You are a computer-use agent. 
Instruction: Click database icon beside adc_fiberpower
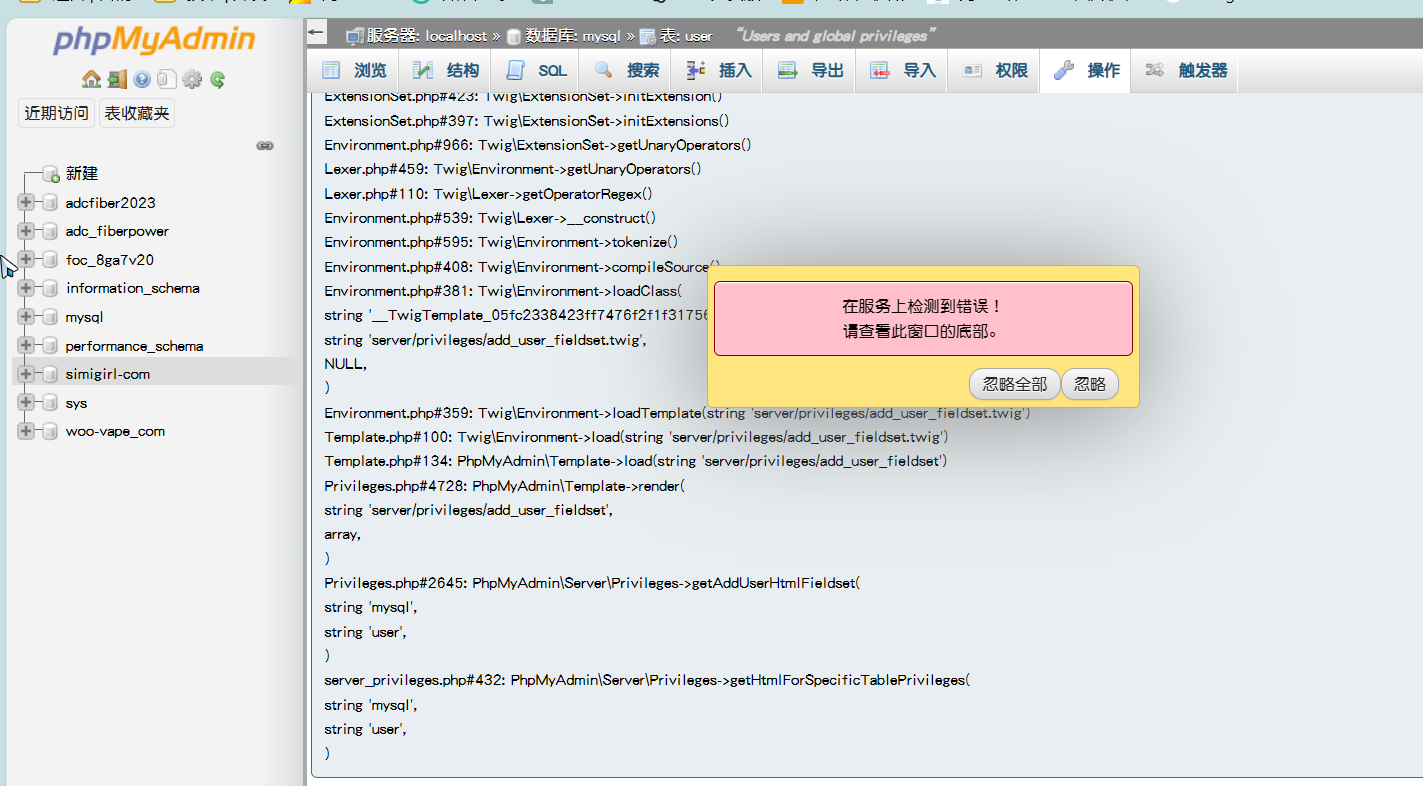pyautogui.click(x=49, y=231)
